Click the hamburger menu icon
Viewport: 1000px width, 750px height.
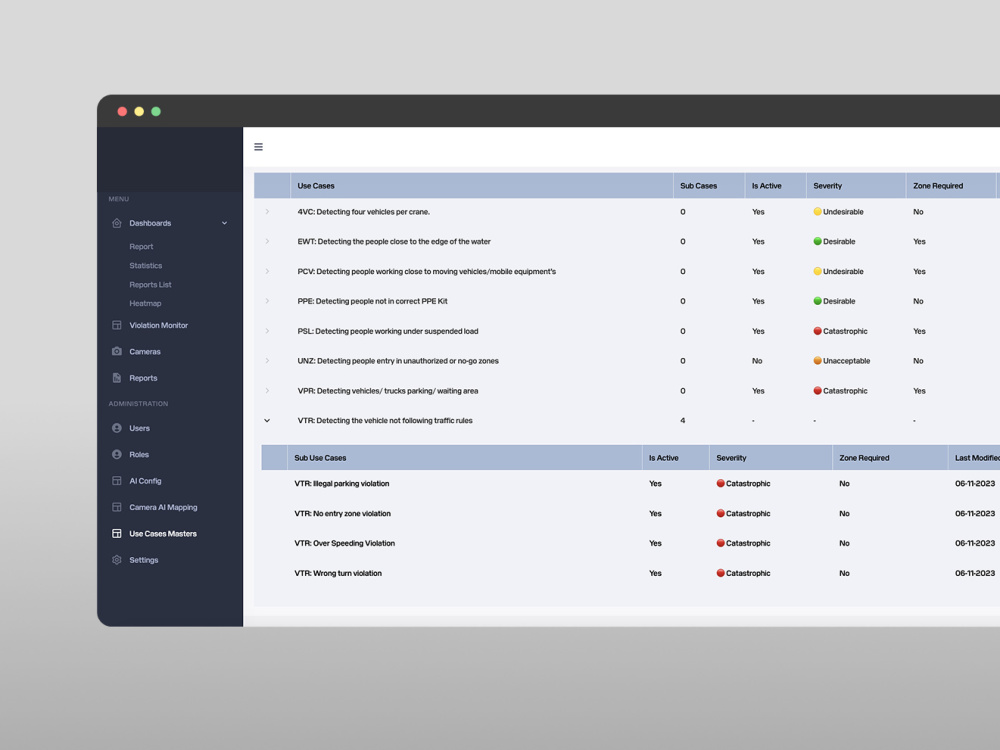click(x=258, y=147)
